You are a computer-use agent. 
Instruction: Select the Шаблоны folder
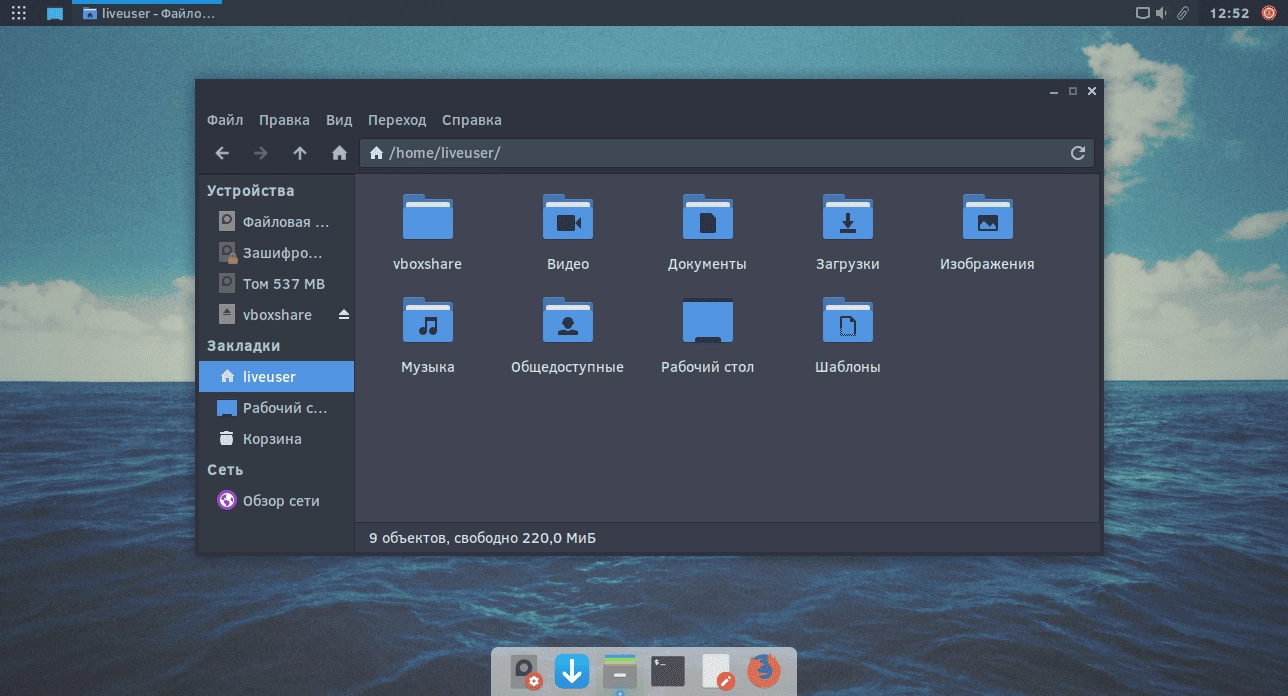(847, 319)
